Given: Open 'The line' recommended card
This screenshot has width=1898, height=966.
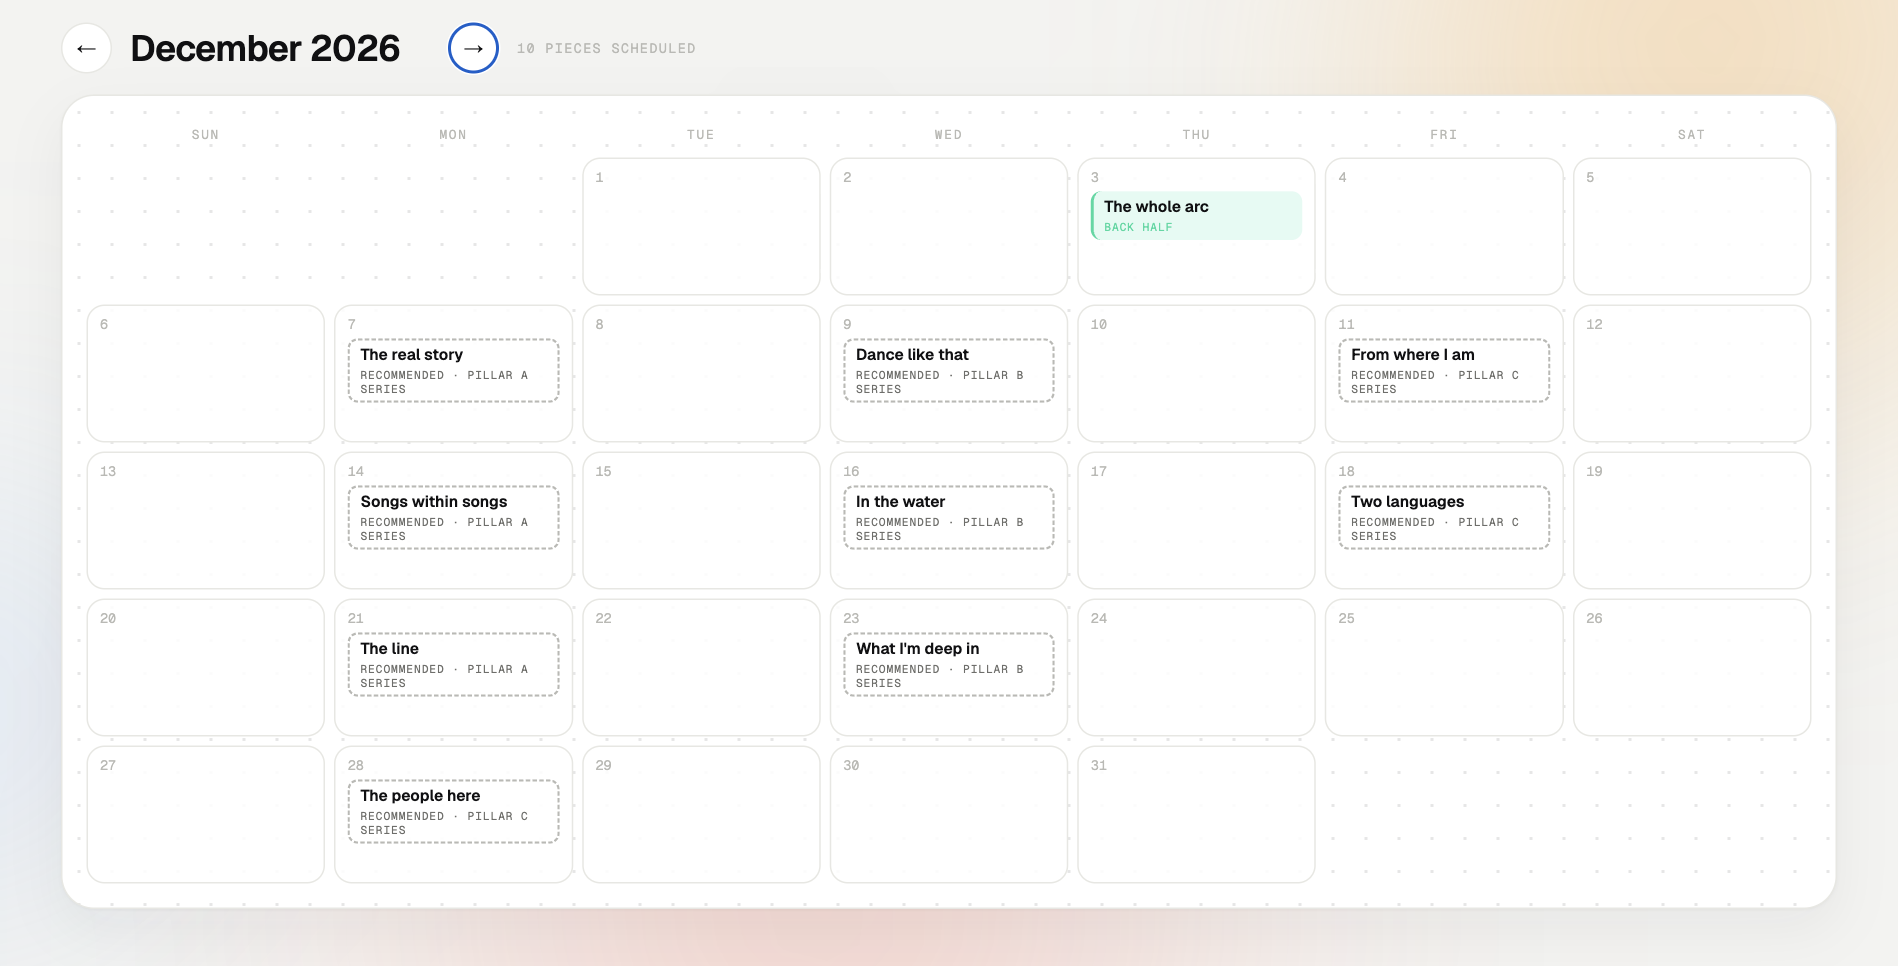Looking at the screenshot, I should (x=453, y=665).
